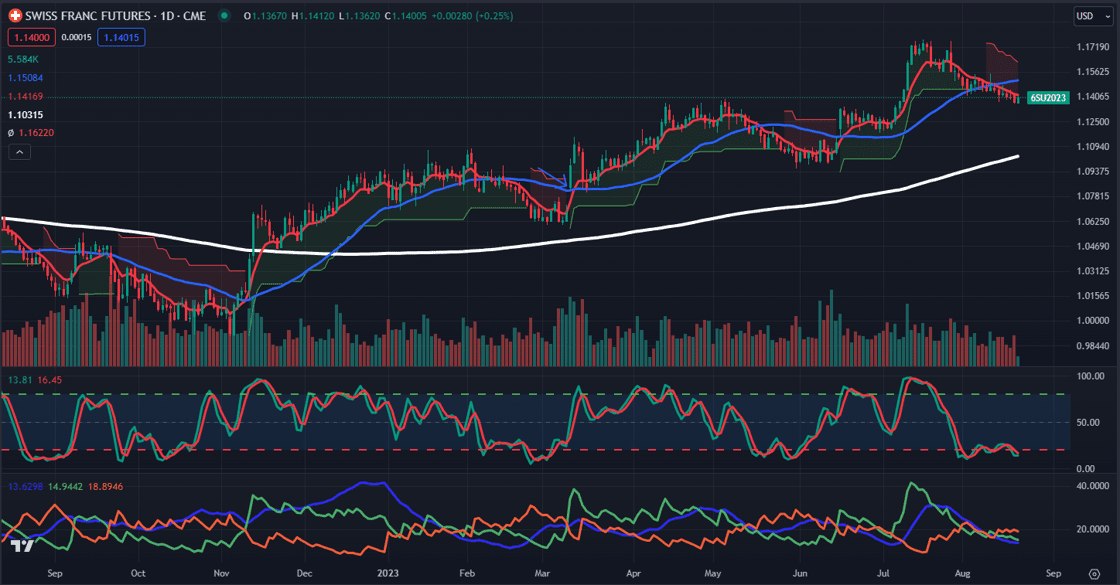Click the 1.12500 price axis label
1120x585 pixels.
(1093, 122)
